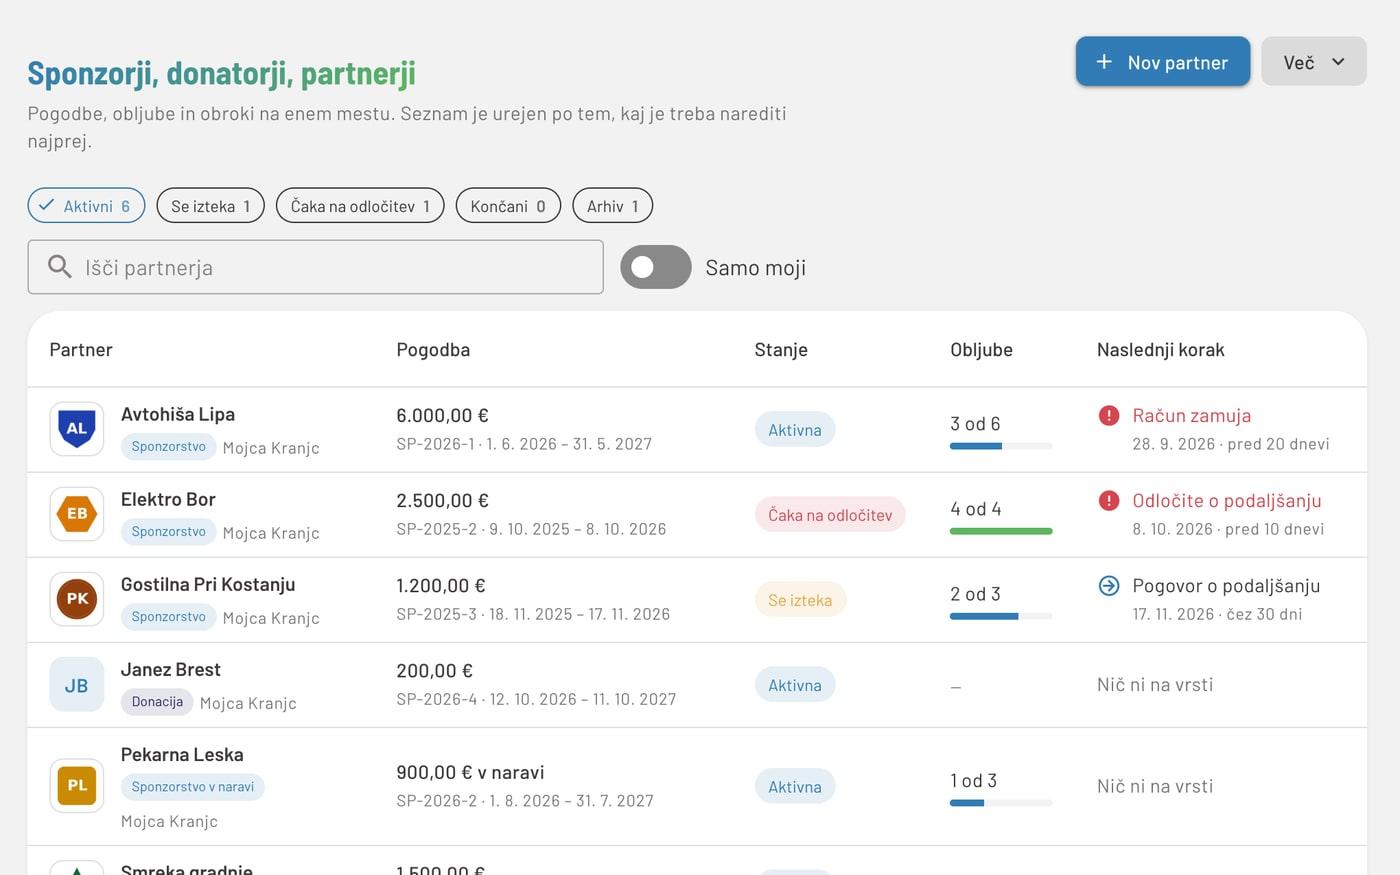This screenshot has height=875, width=1400.
Task: Click the Gostilna Pri Kostanju PK logo
Action: pos(77,599)
